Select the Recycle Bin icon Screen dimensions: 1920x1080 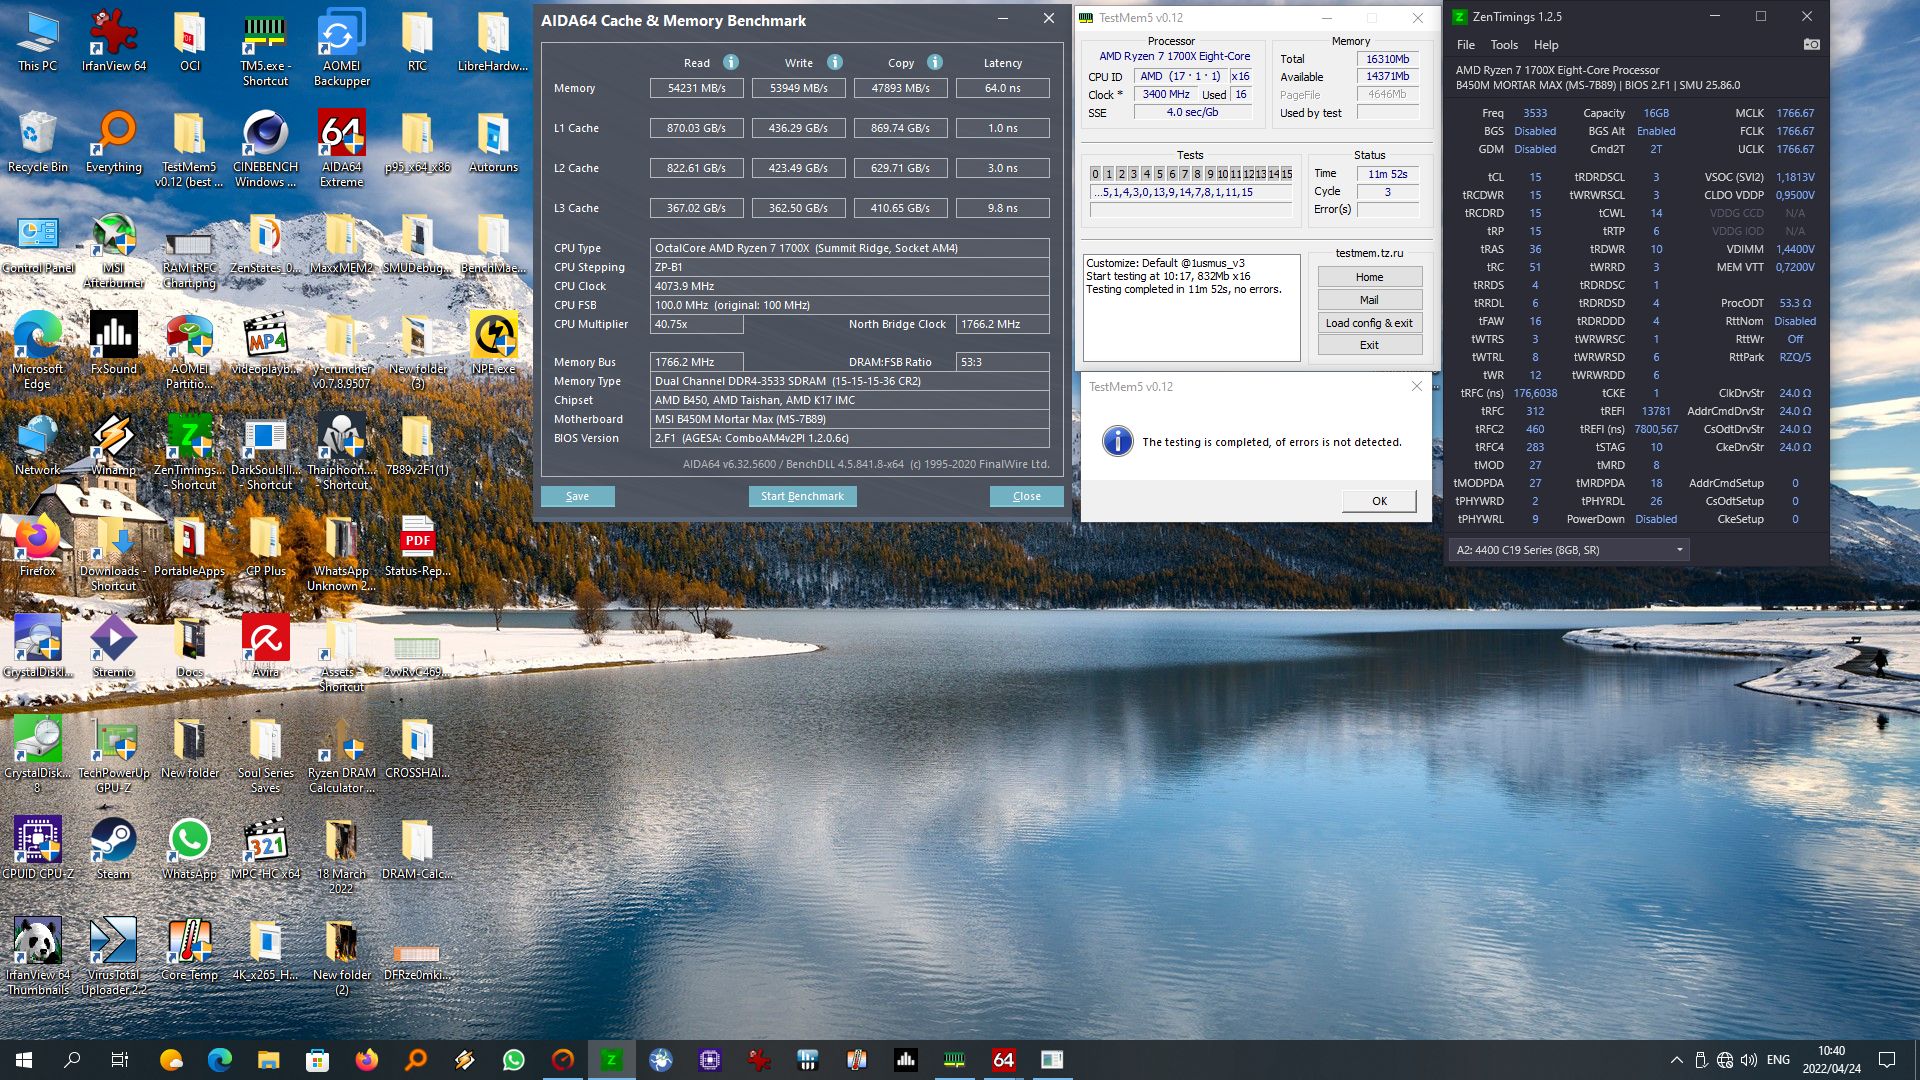coord(38,142)
